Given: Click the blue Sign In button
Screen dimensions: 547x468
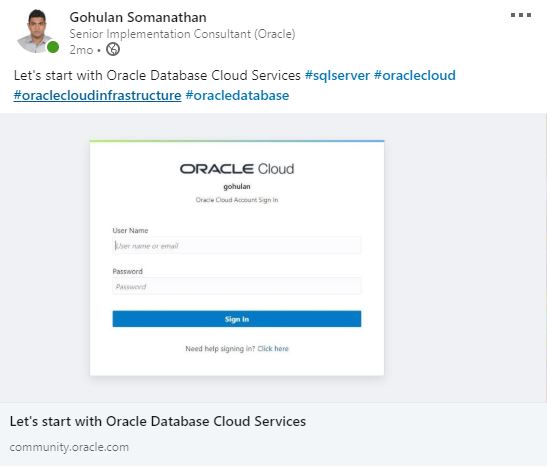Looking at the screenshot, I should (x=237, y=319).
